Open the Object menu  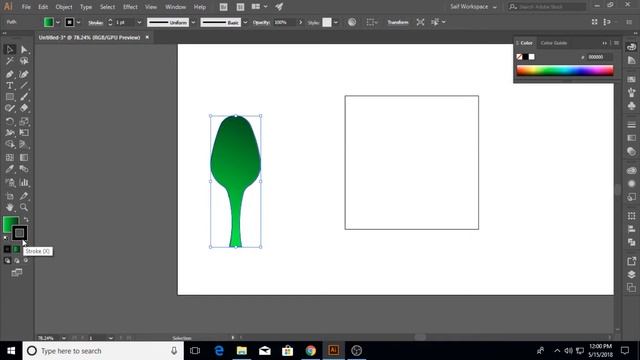click(64, 7)
